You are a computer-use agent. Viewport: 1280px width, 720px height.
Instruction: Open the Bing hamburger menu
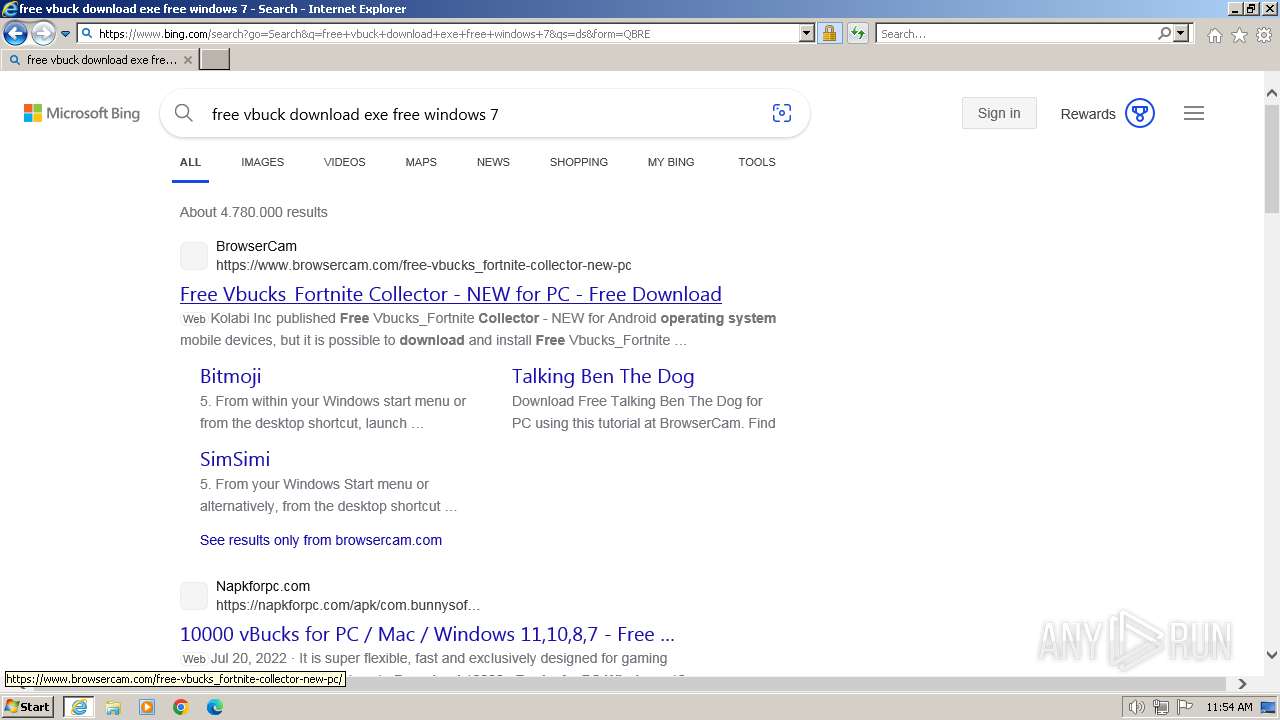pyautogui.click(x=1194, y=113)
